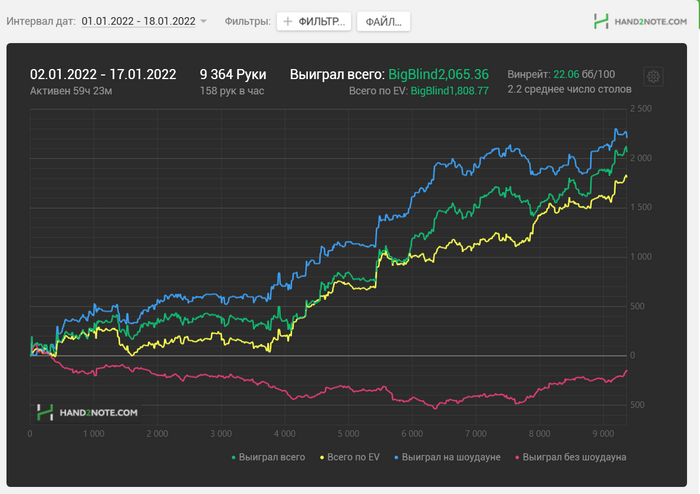700x494 pixels.
Task: Click the Интервал дат label
Action: coord(41,21)
